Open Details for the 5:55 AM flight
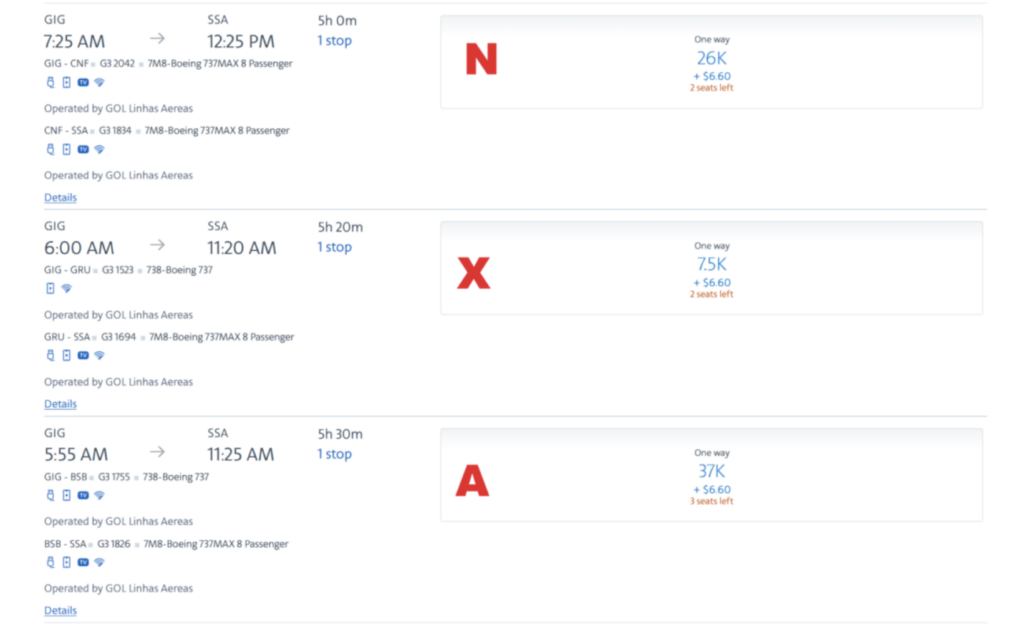The width and height of the screenshot is (1024, 625). tap(60, 611)
